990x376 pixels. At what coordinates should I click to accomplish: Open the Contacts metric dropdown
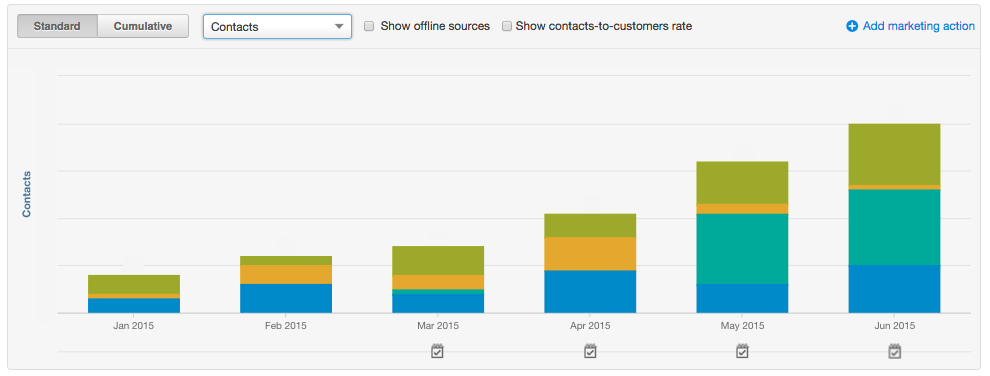click(x=277, y=26)
